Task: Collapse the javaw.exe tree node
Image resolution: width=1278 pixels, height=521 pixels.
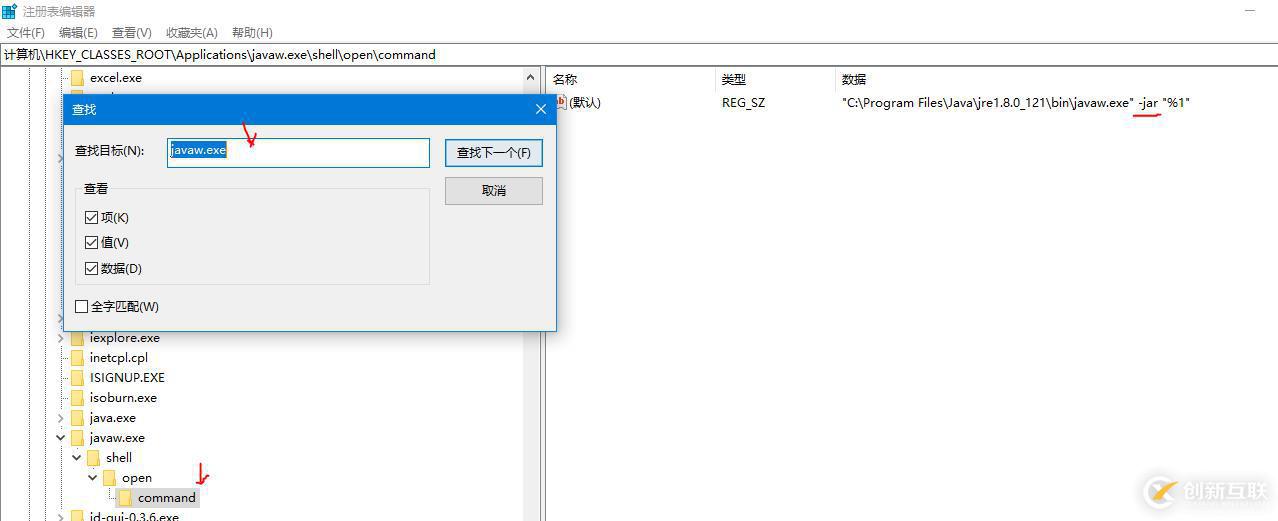Action: coord(61,438)
